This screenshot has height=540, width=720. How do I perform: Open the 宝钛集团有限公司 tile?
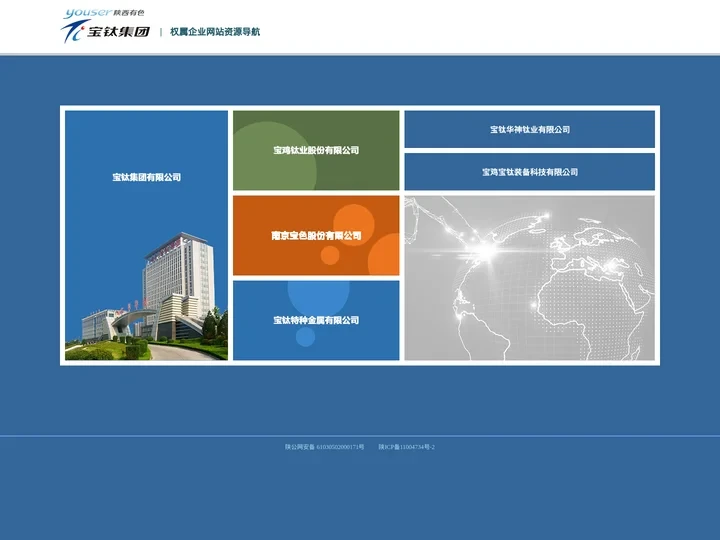pyautogui.click(x=146, y=235)
